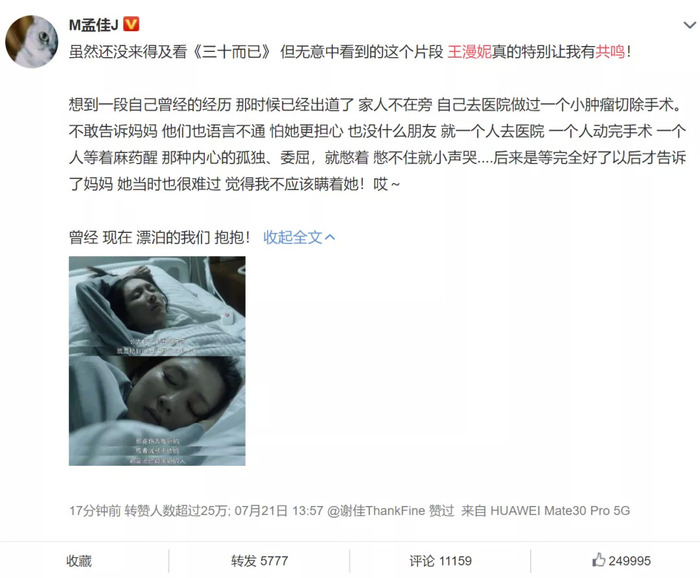Click the thumbs-up like icon
Image resolution: width=700 pixels, height=578 pixels.
[x=598, y=560]
